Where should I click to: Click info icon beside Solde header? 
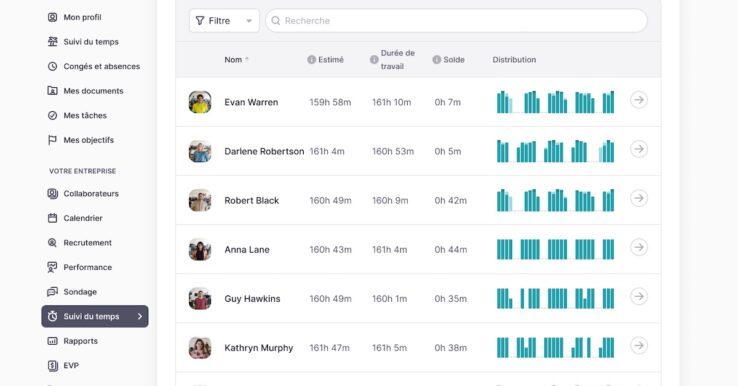pos(436,60)
